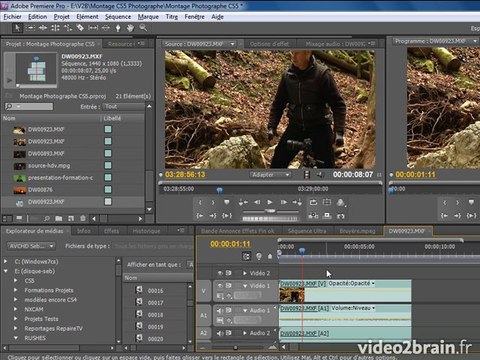Open the Fichier menu
The width and height of the screenshot is (480, 360).
[12, 17]
